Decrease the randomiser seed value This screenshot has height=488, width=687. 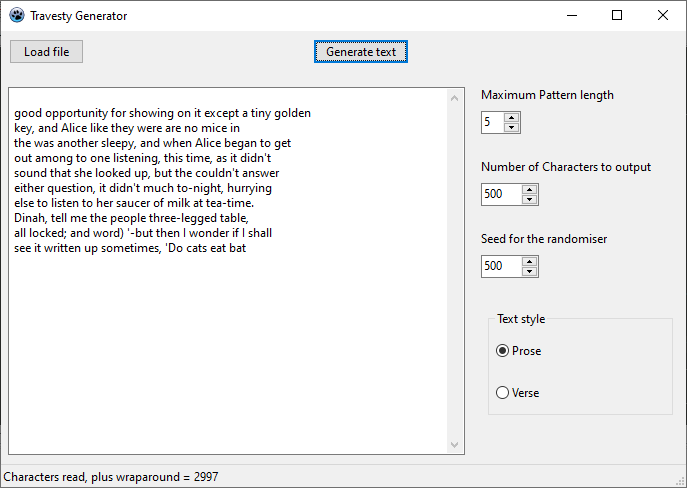click(529, 271)
